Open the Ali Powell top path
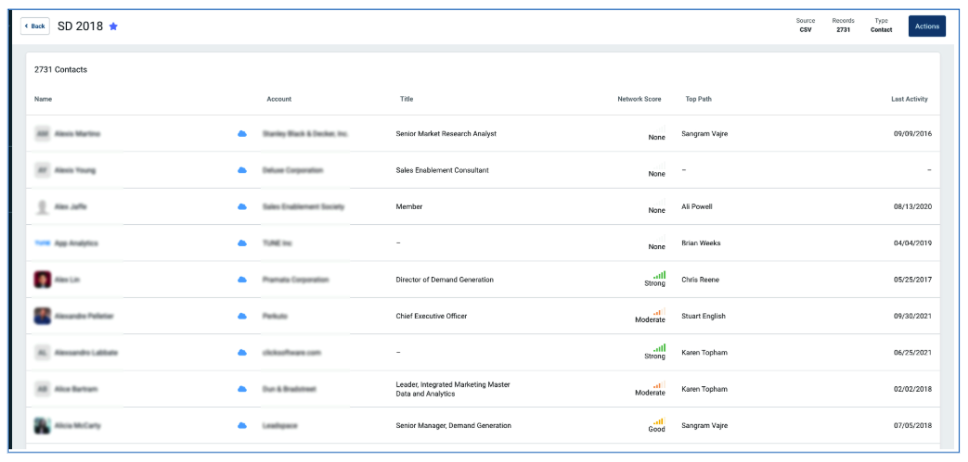The width and height of the screenshot is (968, 462). 696,207
